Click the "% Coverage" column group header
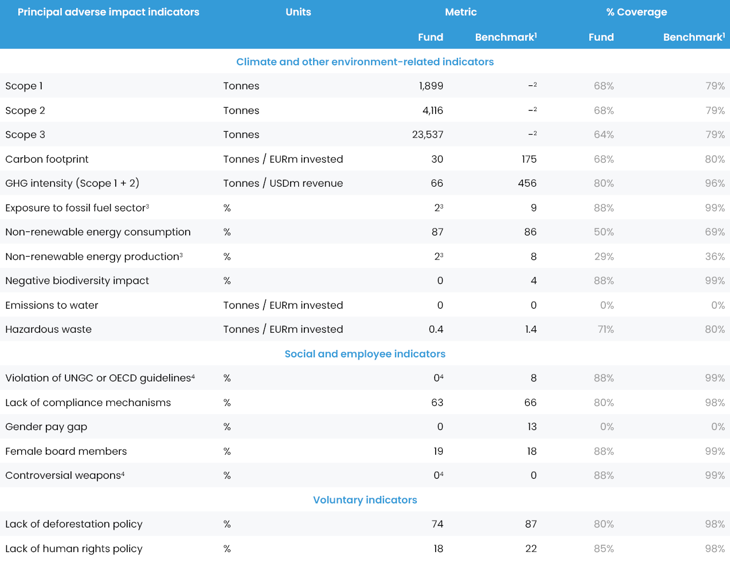This screenshot has width=730, height=571. tap(636, 12)
